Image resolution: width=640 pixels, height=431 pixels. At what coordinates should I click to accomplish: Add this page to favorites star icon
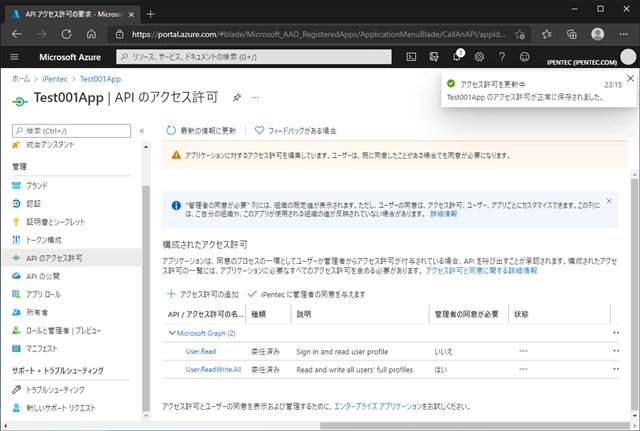pos(520,34)
